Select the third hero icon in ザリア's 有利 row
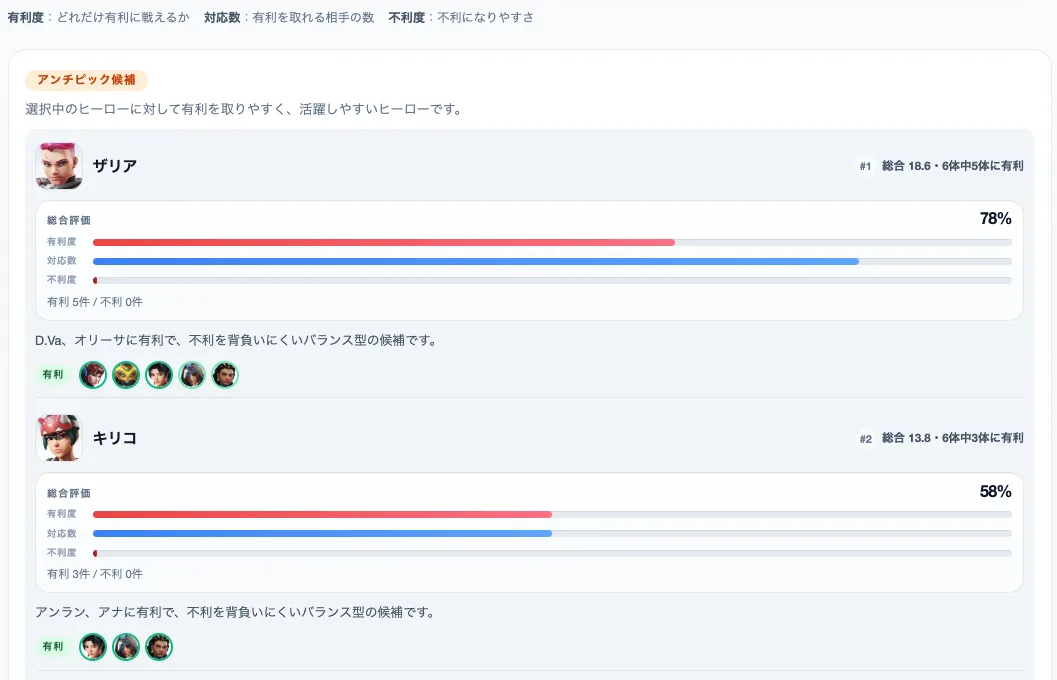Image resolution: width=1057 pixels, height=680 pixels. coord(158,374)
